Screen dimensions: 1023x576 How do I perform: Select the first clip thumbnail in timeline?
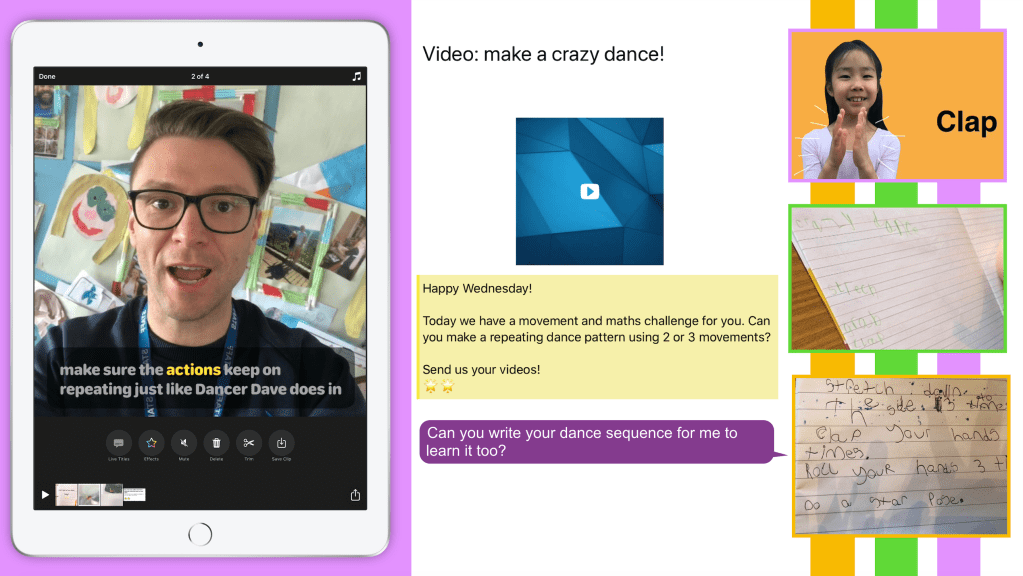click(x=66, y=494)
